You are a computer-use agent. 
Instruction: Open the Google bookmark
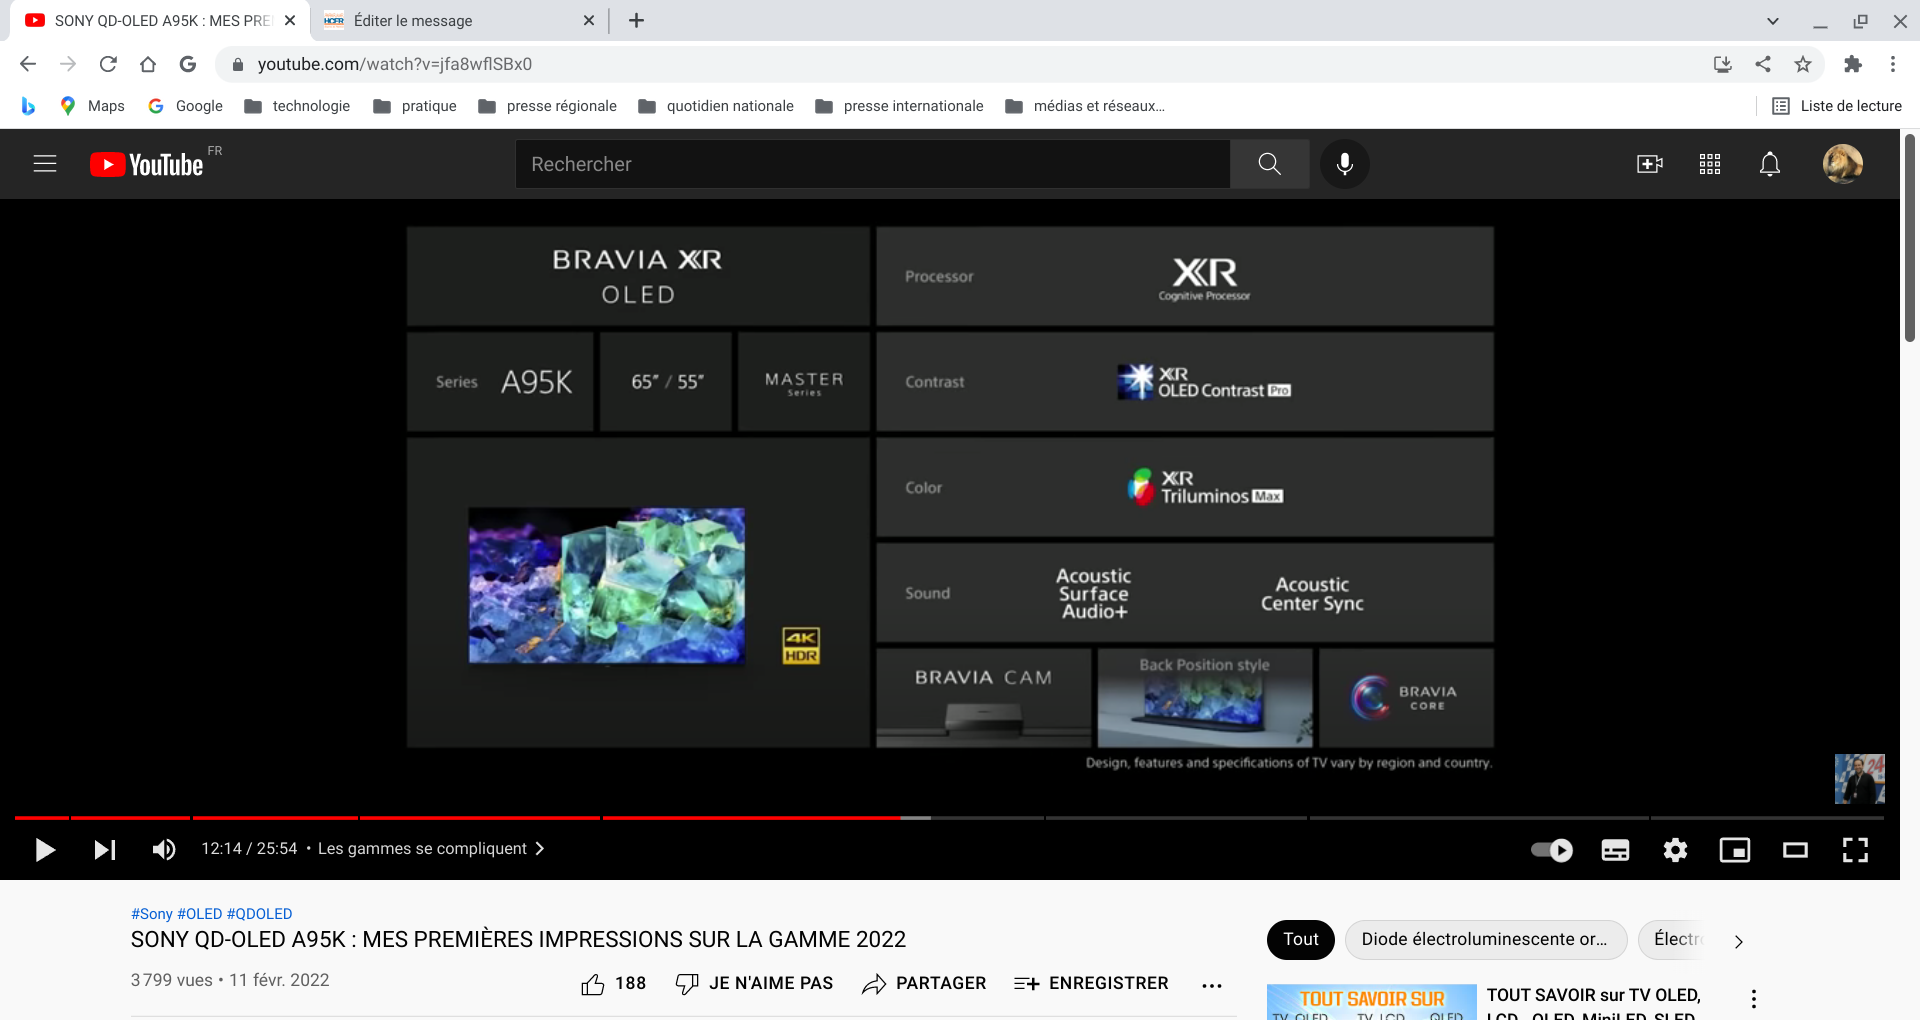pos(185,106)
